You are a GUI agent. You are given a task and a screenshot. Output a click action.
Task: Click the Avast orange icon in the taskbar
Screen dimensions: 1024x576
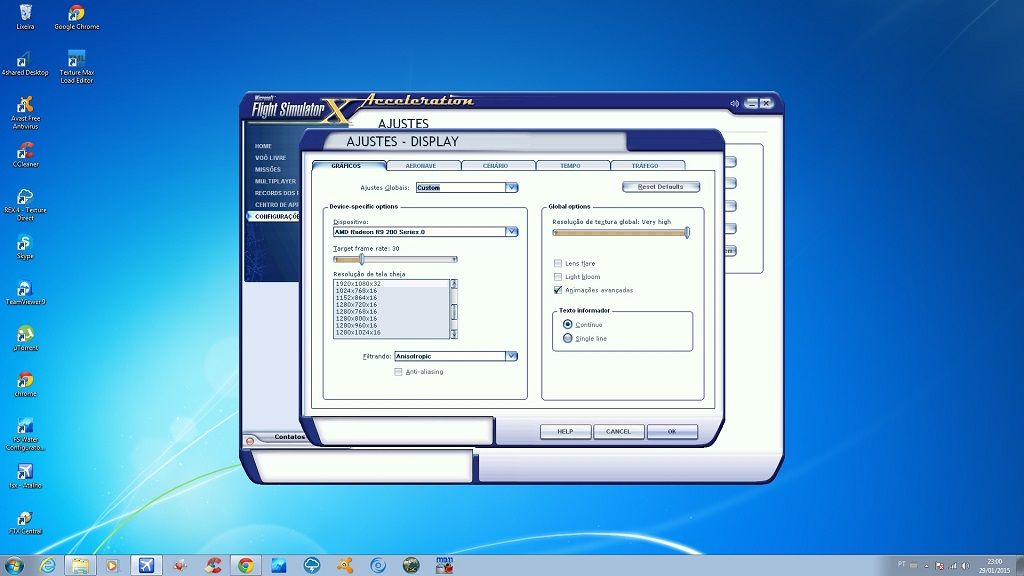pos(345,566)
